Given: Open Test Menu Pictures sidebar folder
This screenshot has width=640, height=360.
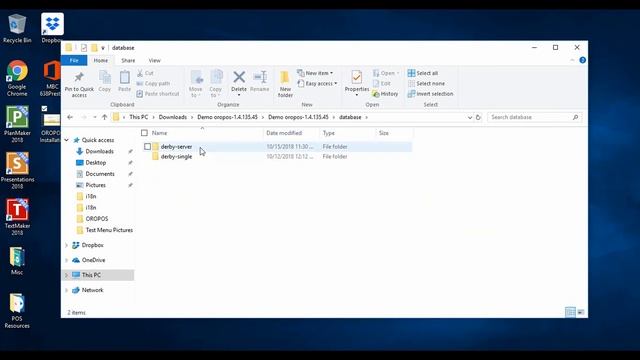Looking at the screenshot, I should pos(109,230).
